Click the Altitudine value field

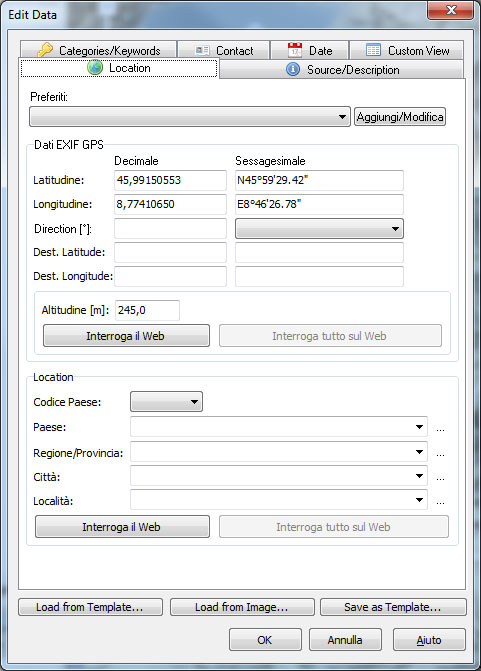pos(147,310)
